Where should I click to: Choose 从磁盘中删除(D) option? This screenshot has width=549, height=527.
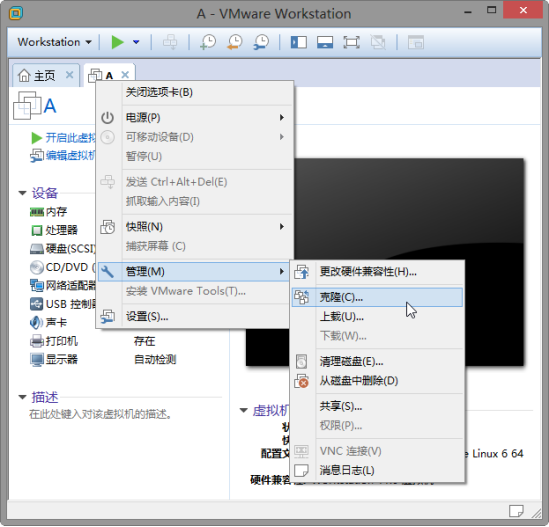tap(377, 381)
